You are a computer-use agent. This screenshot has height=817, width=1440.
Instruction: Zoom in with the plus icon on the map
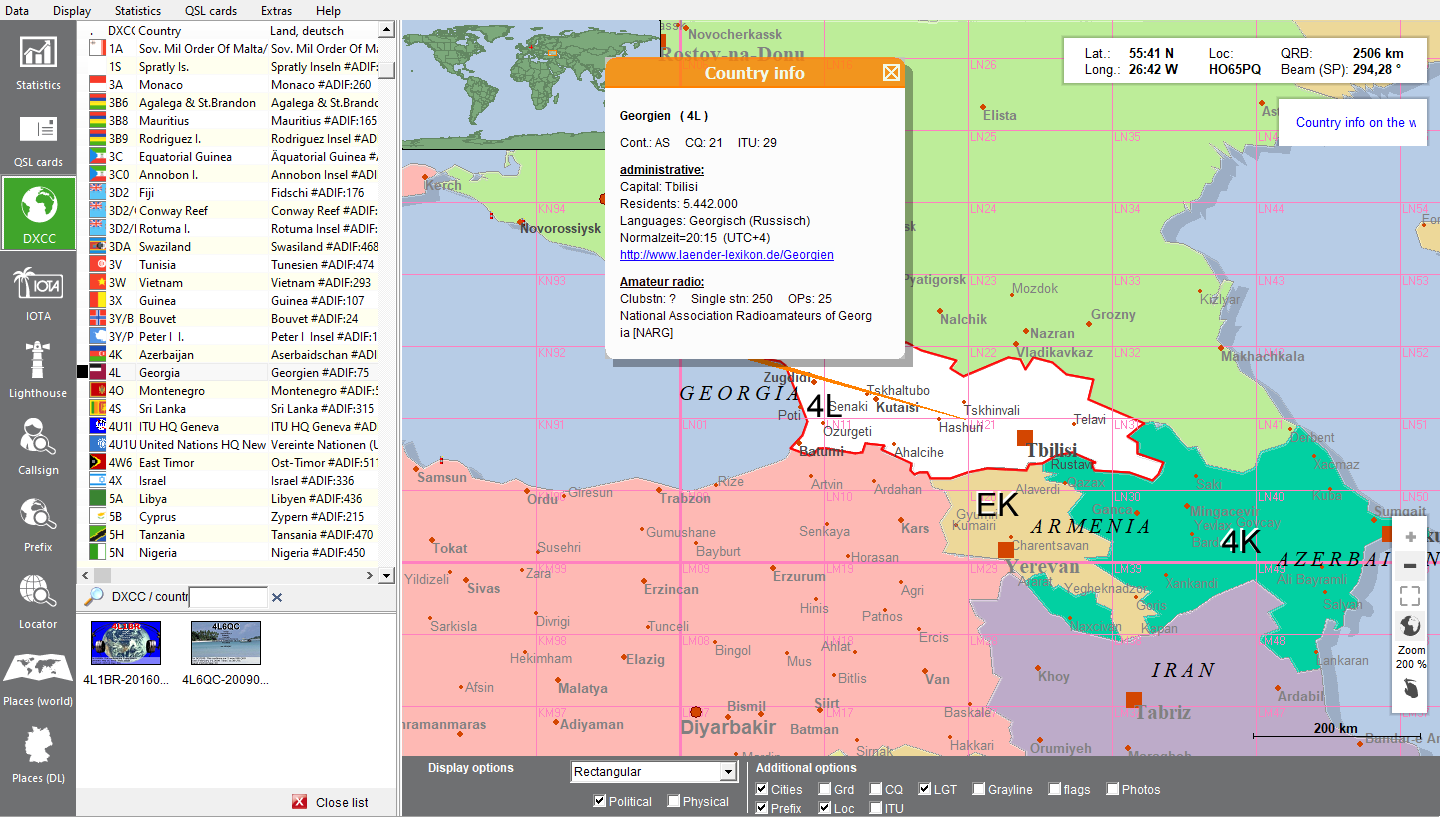click(1409, 535)
